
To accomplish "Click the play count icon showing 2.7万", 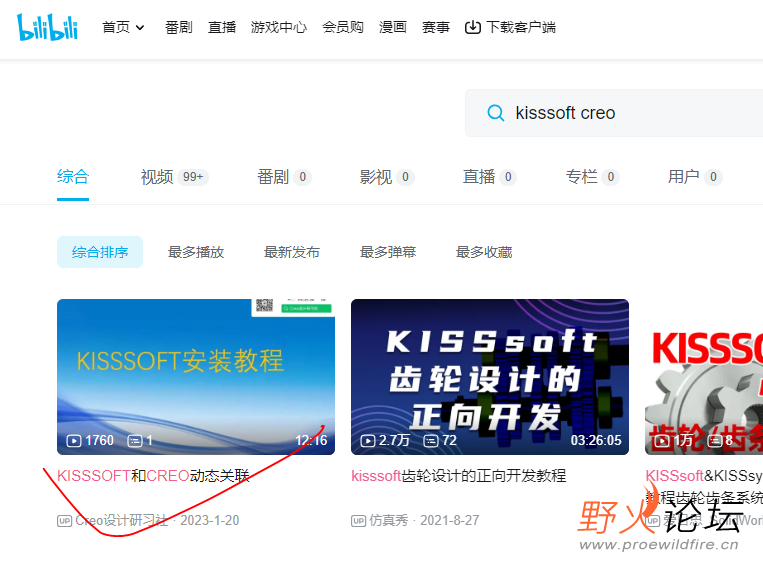I will [x=367, y=441].
